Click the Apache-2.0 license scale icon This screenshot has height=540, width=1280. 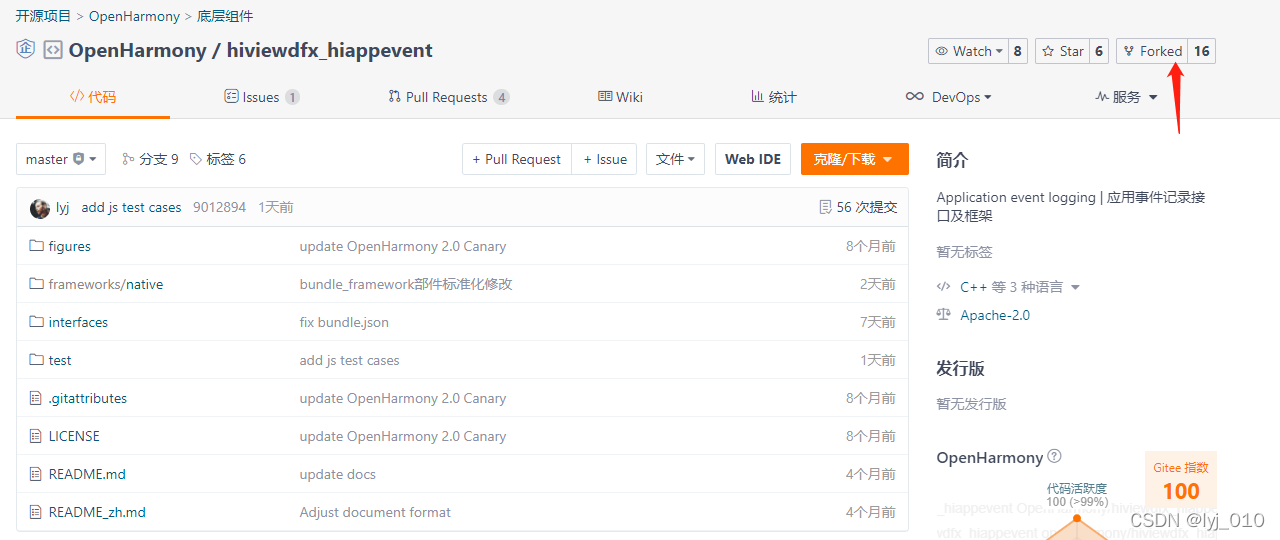coord(943,315)
